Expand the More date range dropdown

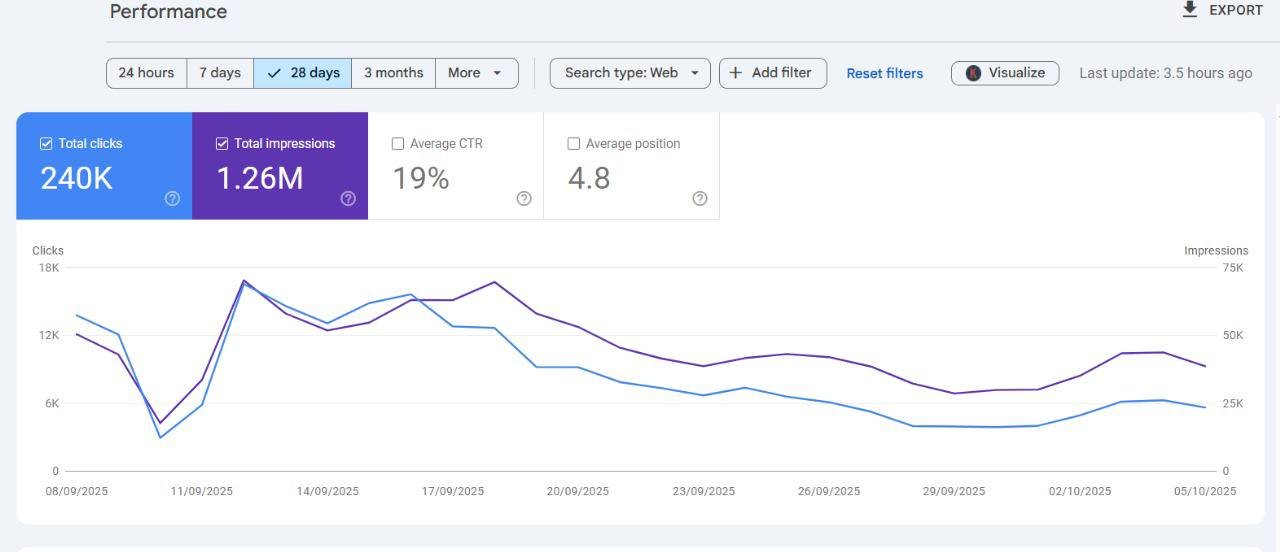coord(477,73)
